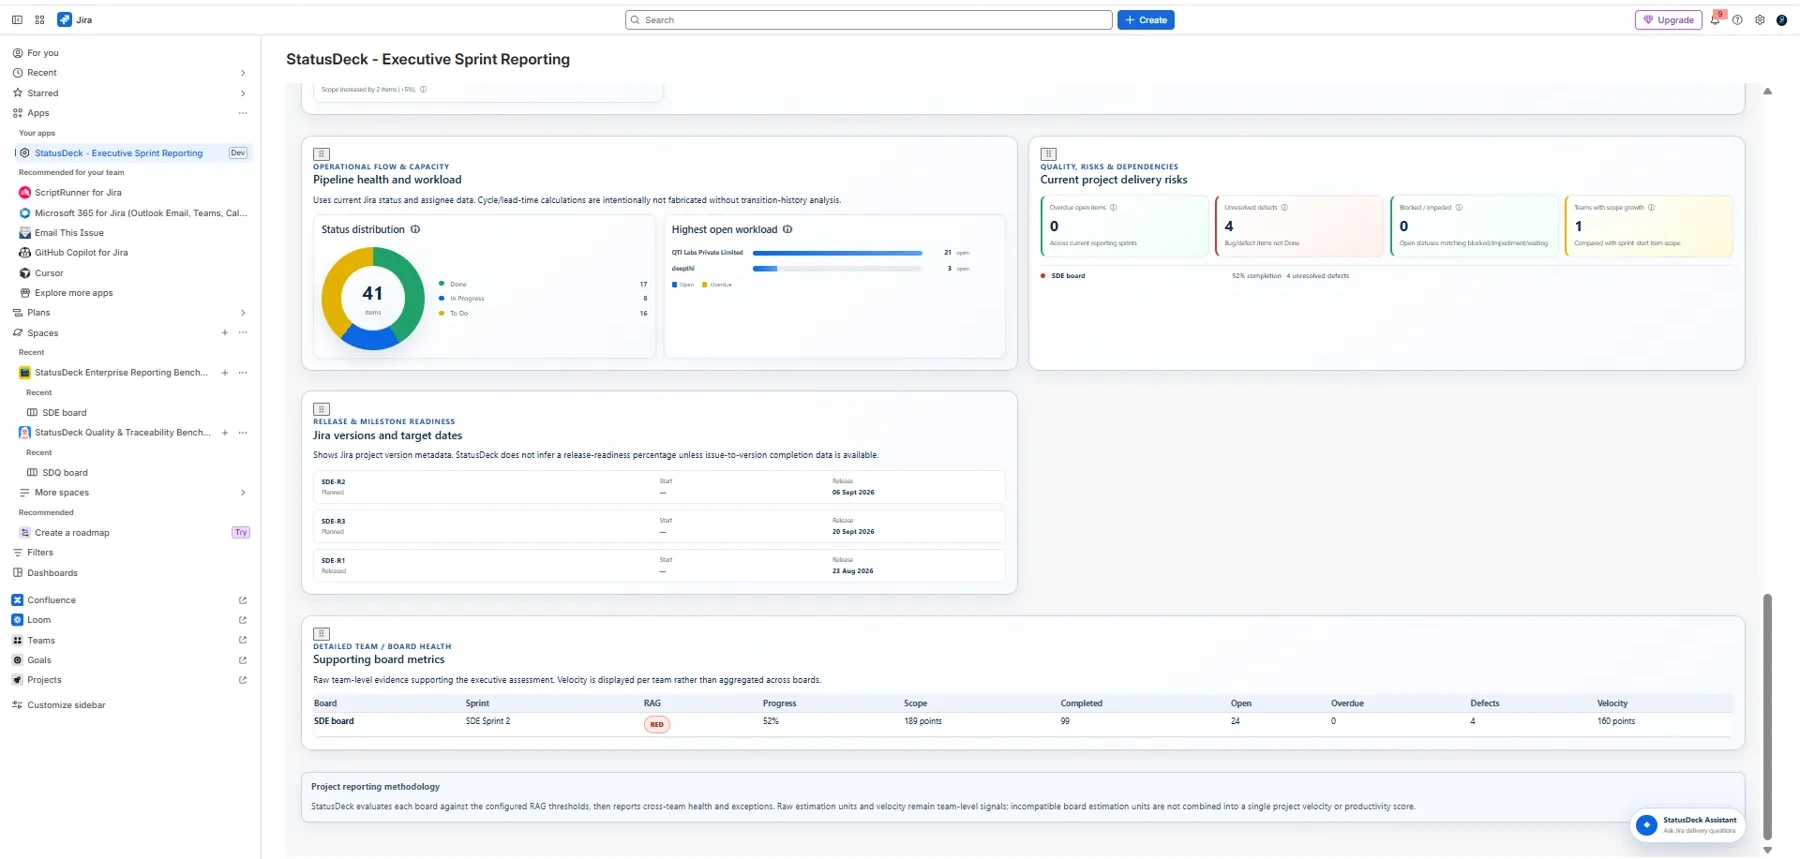Open Spaces more-options ellipsis
The height and width of the screenshot is (859, 1800).
tap(243, 333)
